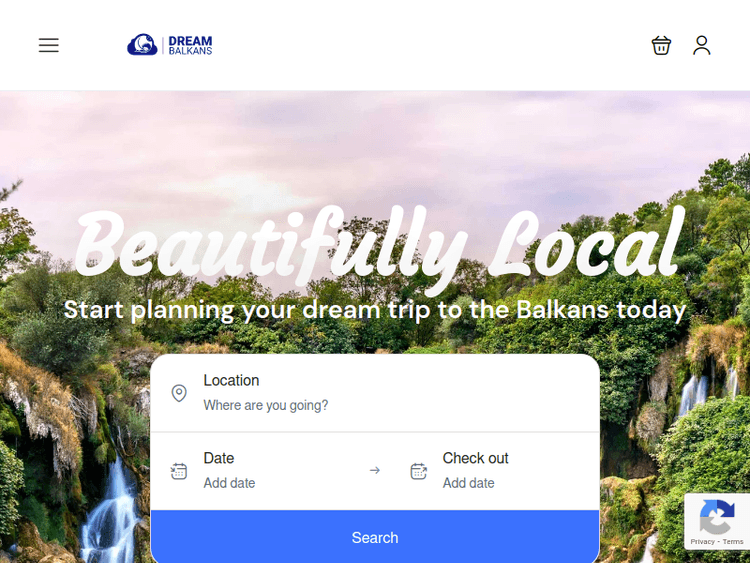Open the hamburger navigation menu
This screenshot has width=750, height=563.
[x=49, y=45]
